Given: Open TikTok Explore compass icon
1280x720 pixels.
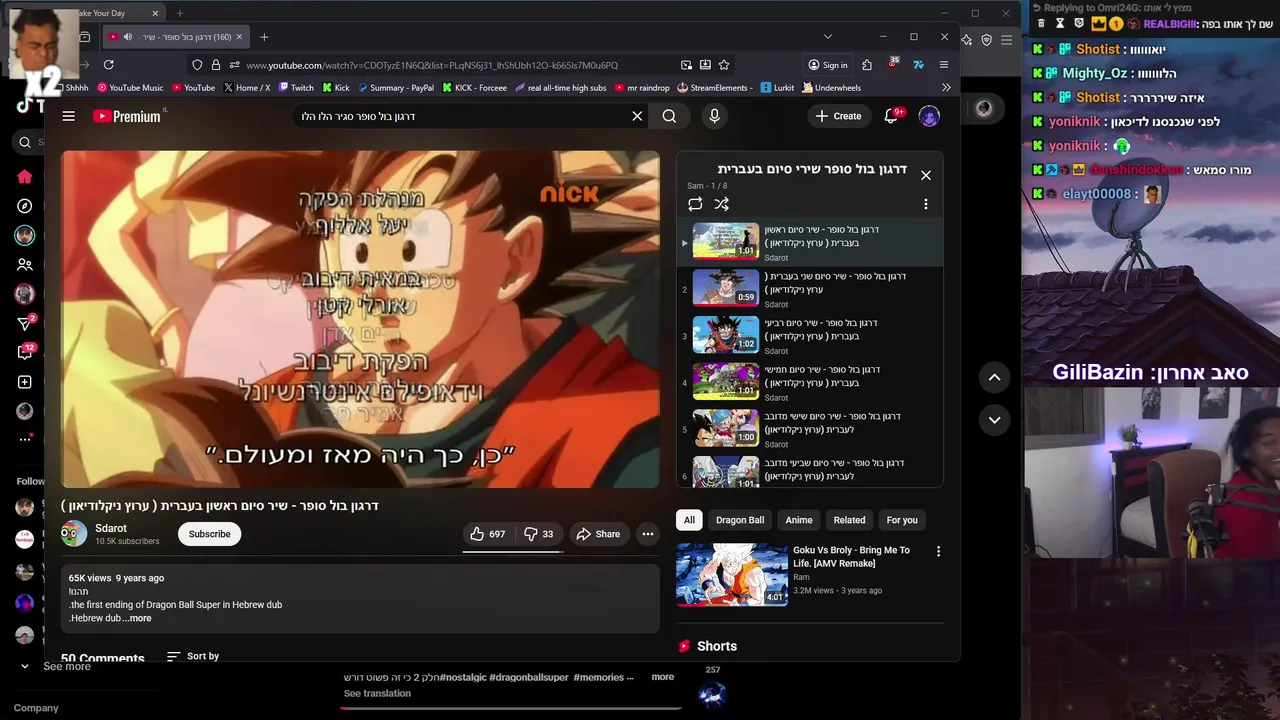Looking at the screenshot, I should coord(25,206).
